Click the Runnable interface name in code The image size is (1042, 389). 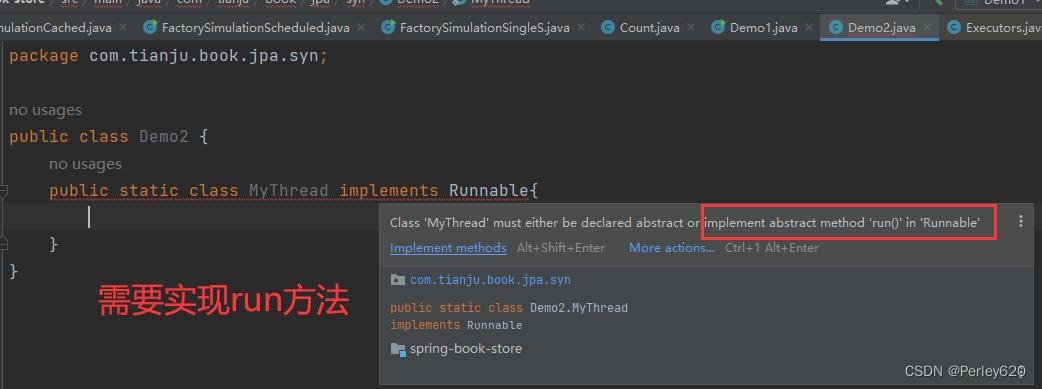point(488,191)
